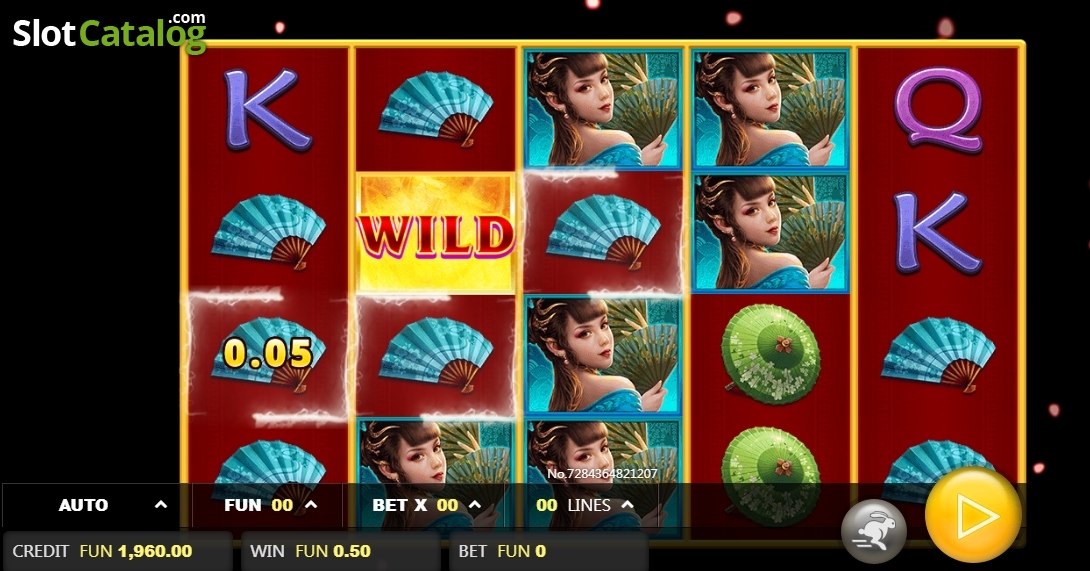Click the WIN FUN 0.50 readout

341,552
